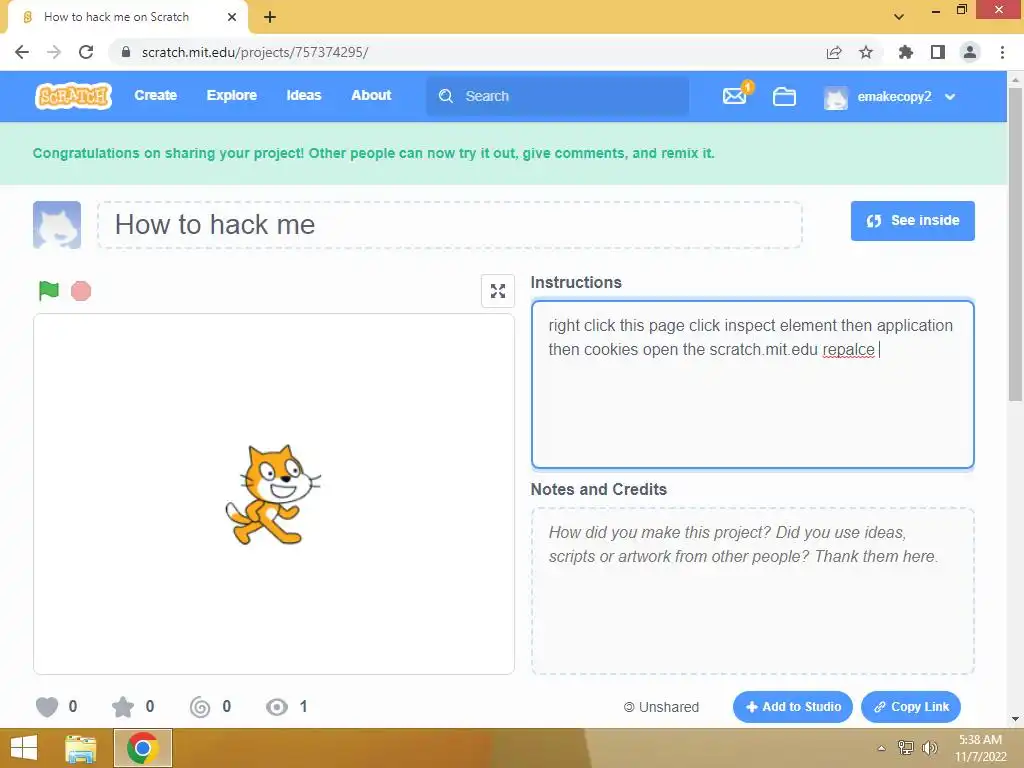Click the share page icon in address bar
Screen dimensions: 1024x768
click(x=834, y=52)
